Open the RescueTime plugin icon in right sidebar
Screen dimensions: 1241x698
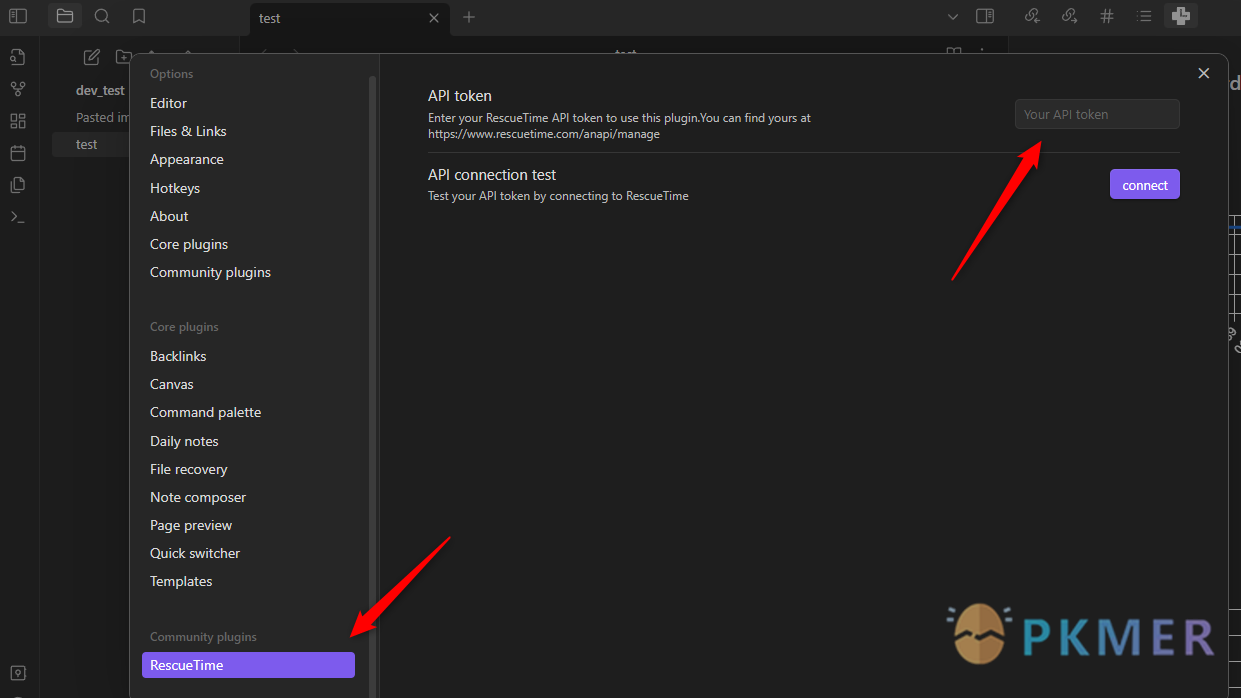click(1181, 16)
